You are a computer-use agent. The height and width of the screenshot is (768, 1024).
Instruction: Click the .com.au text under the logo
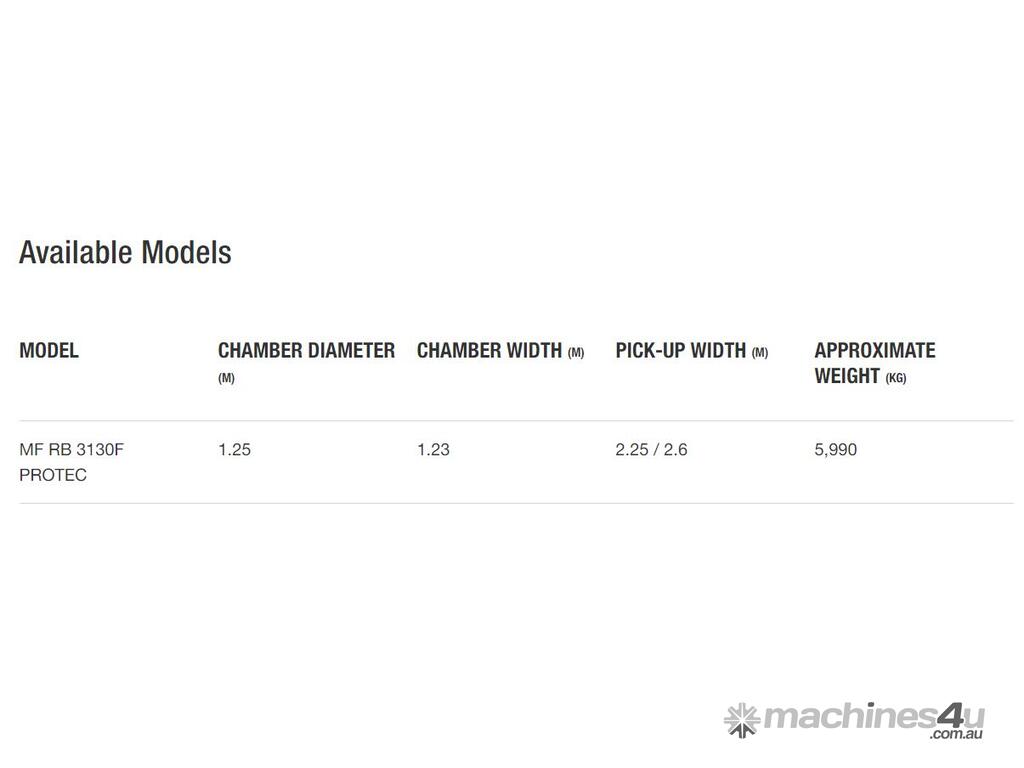point(956,735)
